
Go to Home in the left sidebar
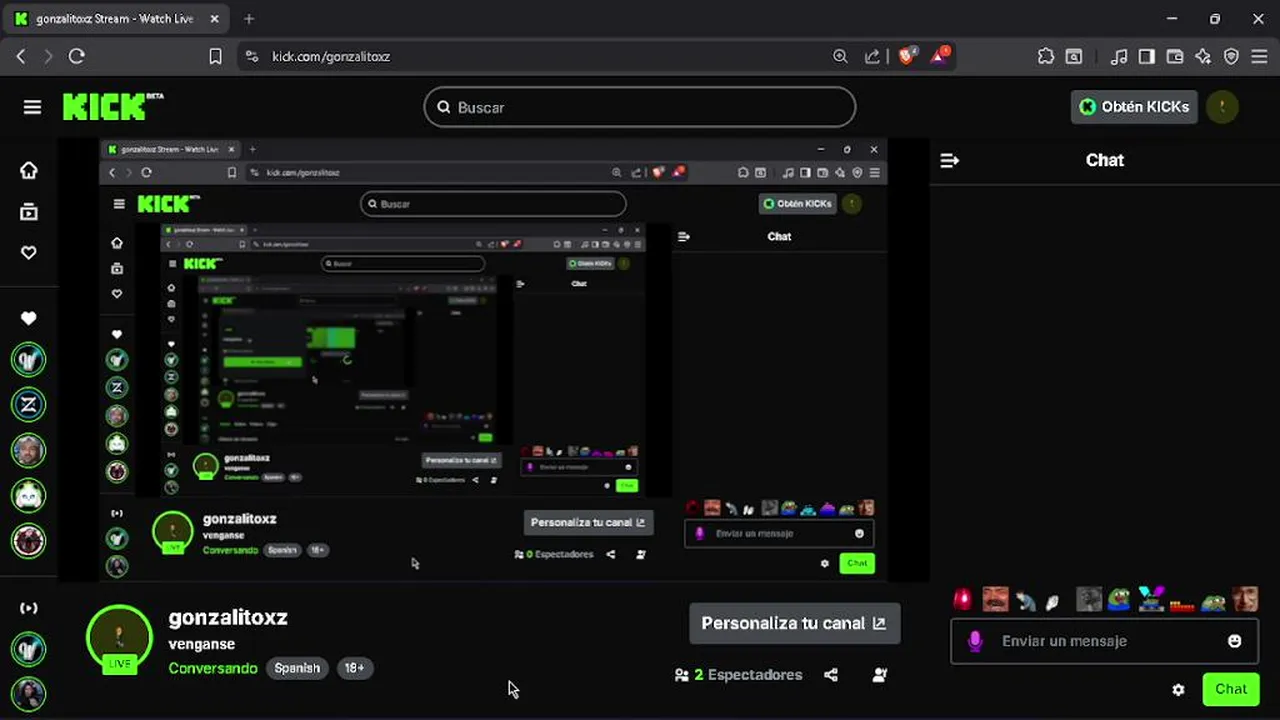click(x=29, y=171)
